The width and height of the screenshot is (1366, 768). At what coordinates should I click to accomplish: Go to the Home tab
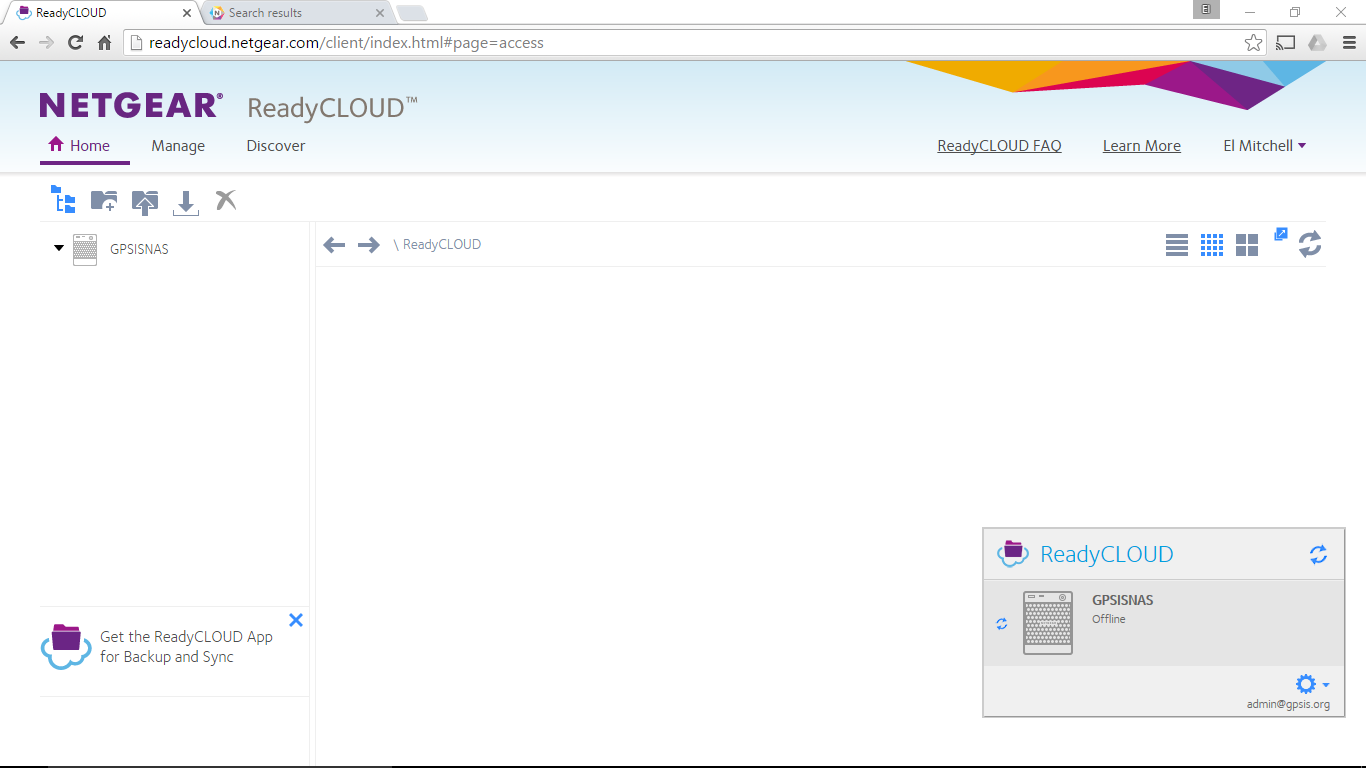pos(79,146)
